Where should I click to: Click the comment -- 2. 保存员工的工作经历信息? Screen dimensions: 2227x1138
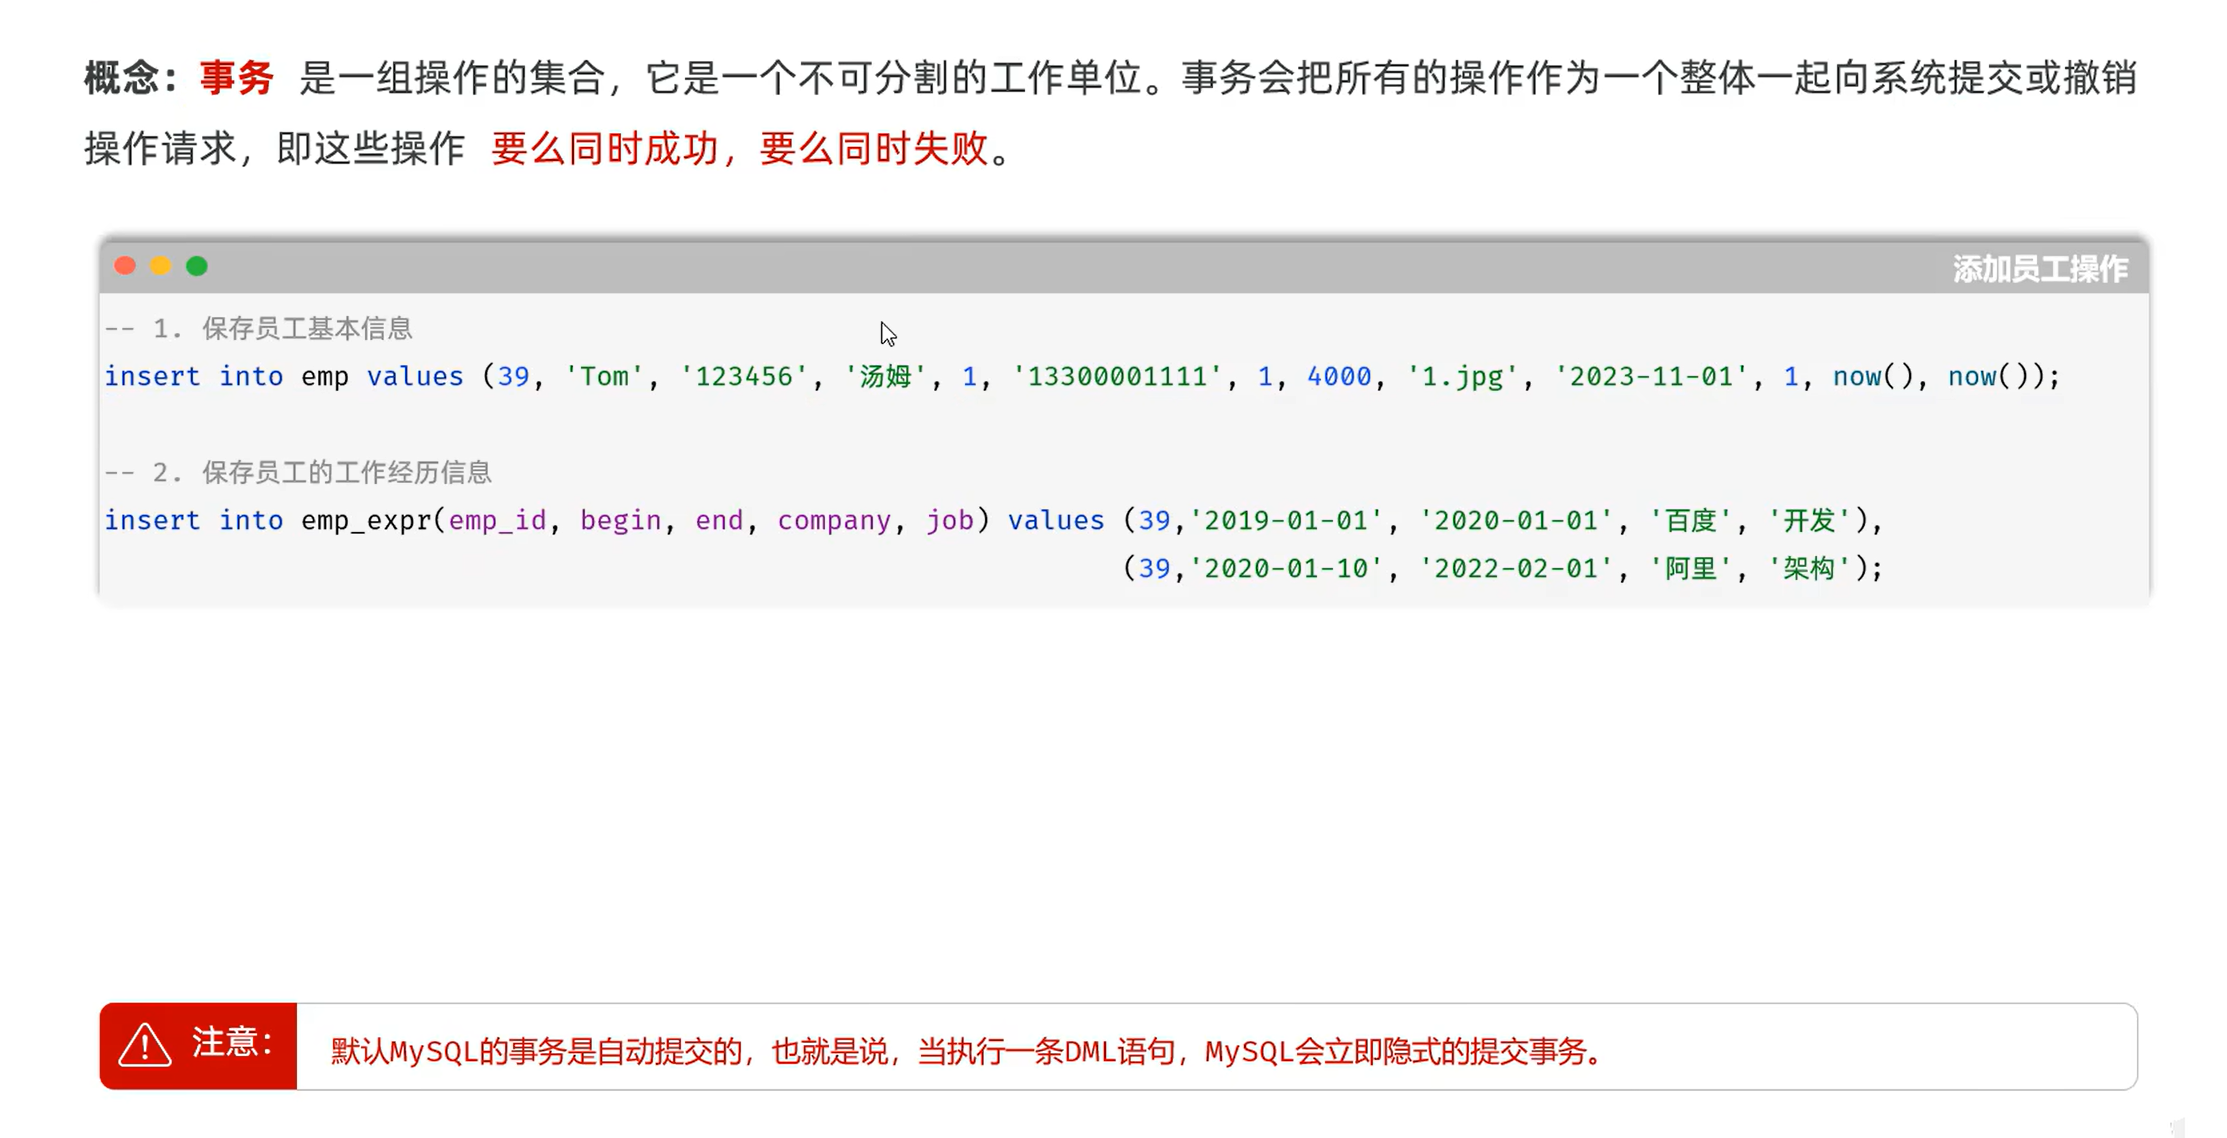297,472
